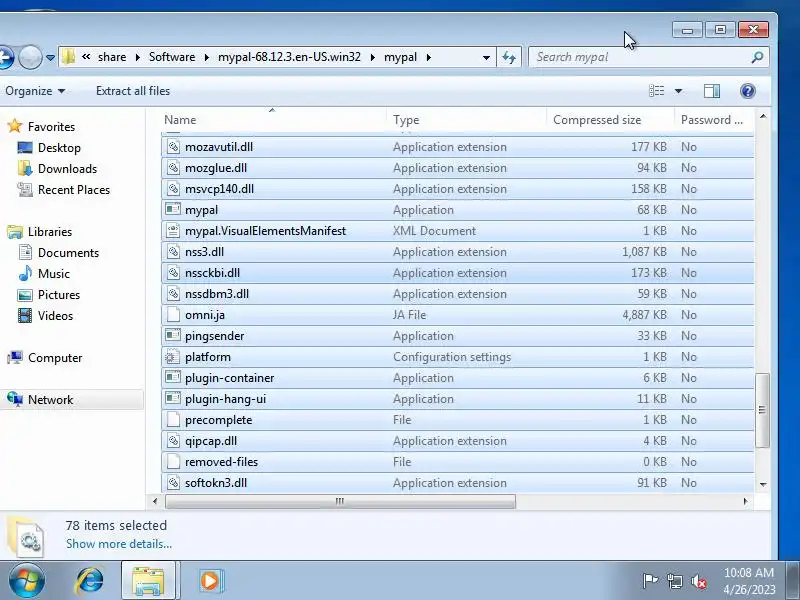
Task: Click the omni.ja file icon
Action: [x=173, y=315]
